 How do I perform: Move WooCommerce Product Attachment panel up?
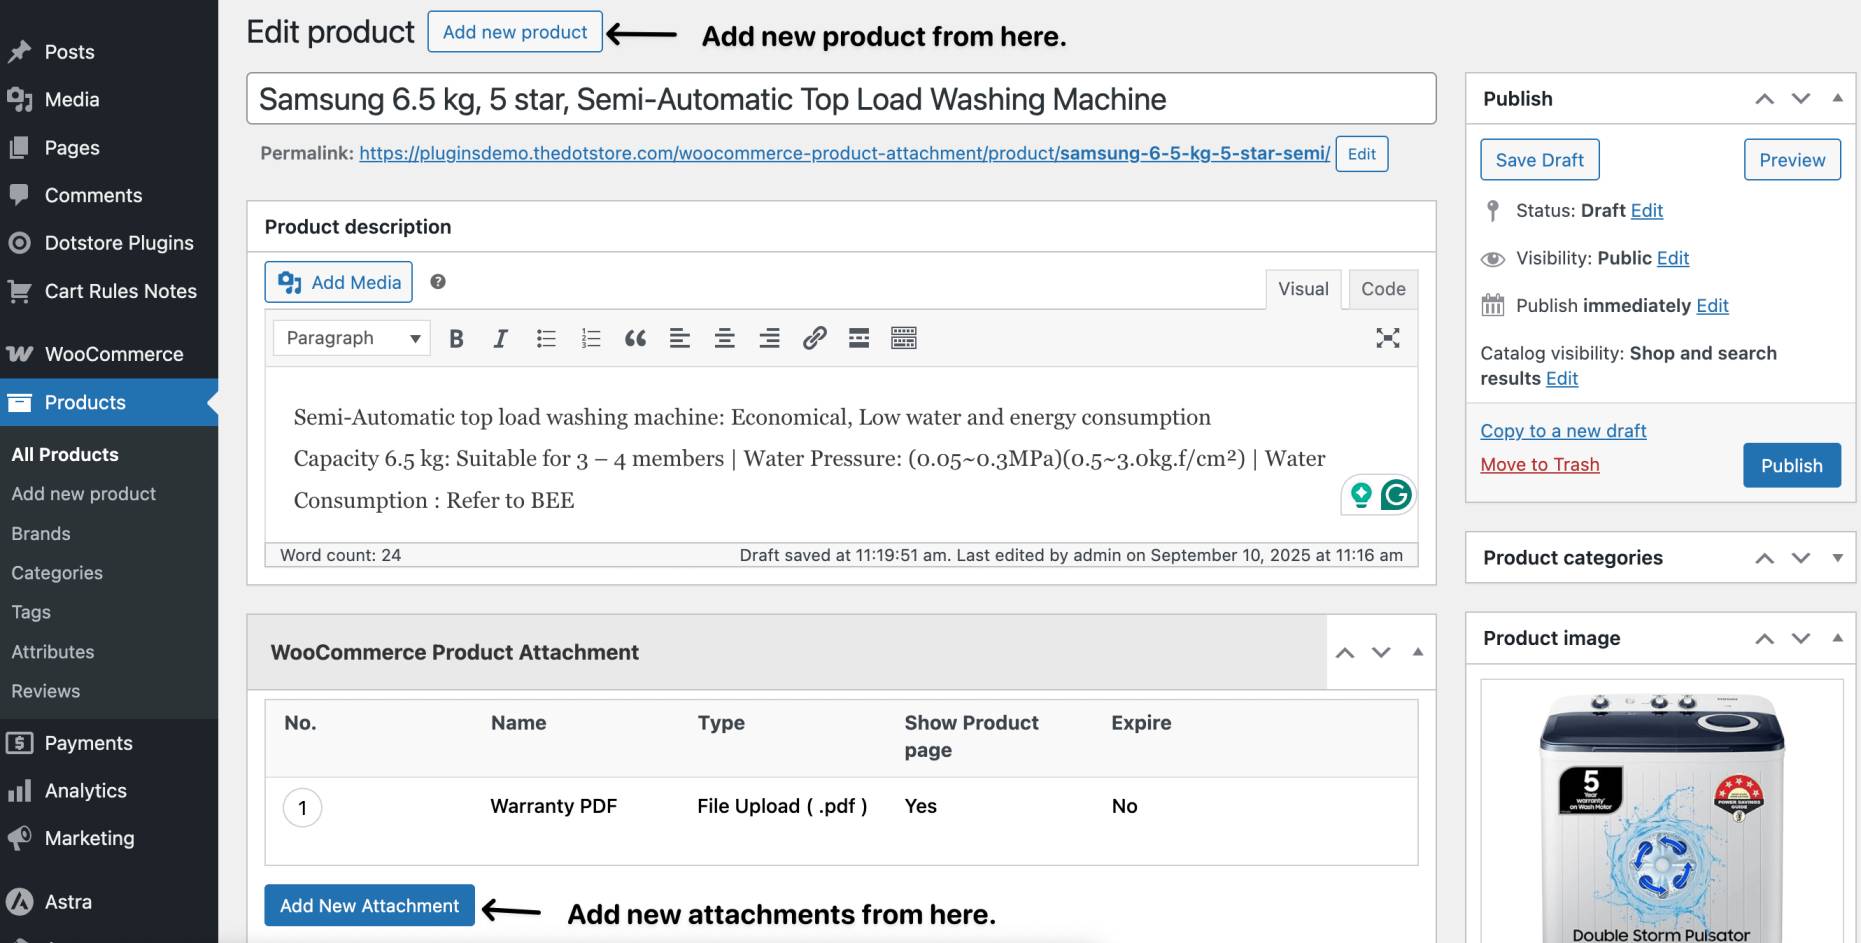pos(1345,652)
